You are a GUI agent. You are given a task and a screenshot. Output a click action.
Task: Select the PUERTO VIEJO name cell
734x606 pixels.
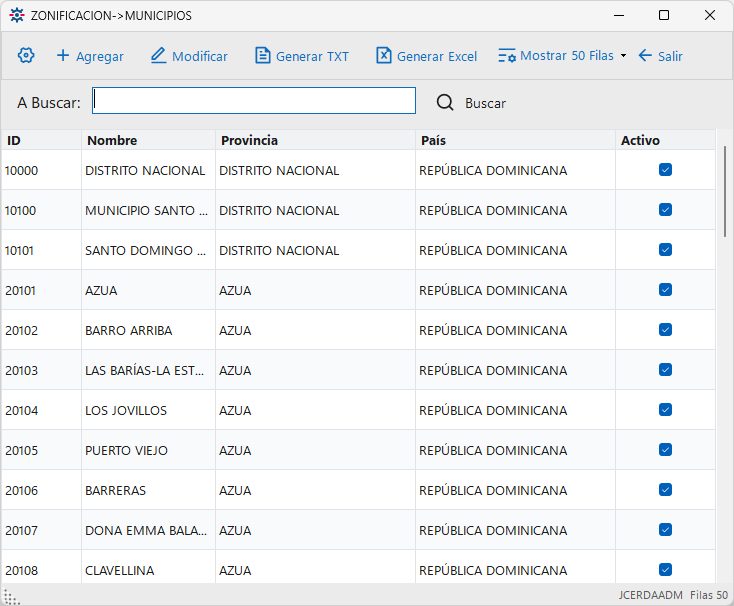pyautogui.click(x=148, y=450)
